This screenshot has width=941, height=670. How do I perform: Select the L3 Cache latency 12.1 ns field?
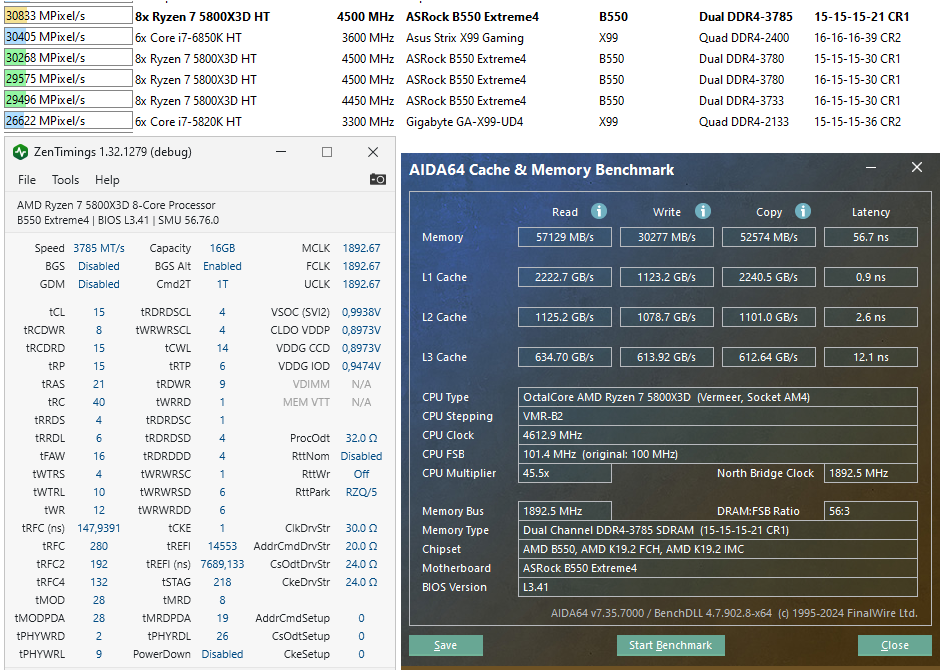tap(871, 357)
